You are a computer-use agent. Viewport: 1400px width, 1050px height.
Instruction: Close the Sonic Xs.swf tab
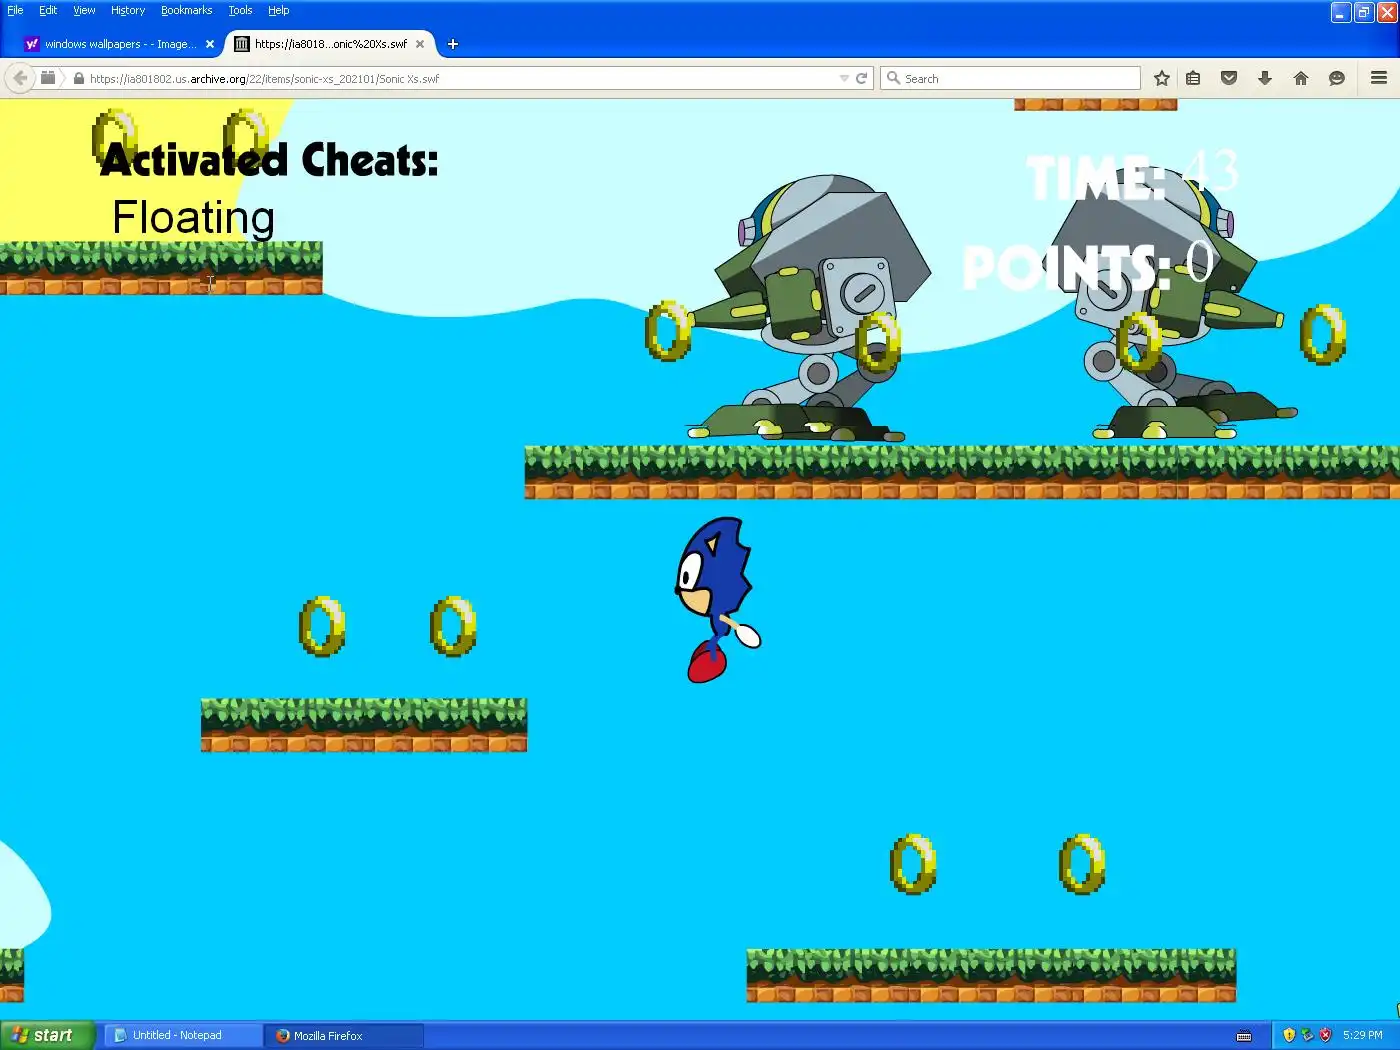click(x=420, y=44)
